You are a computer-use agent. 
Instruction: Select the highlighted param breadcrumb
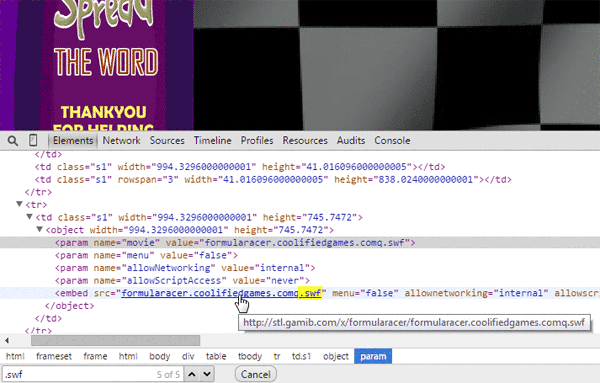coord(373,356)
